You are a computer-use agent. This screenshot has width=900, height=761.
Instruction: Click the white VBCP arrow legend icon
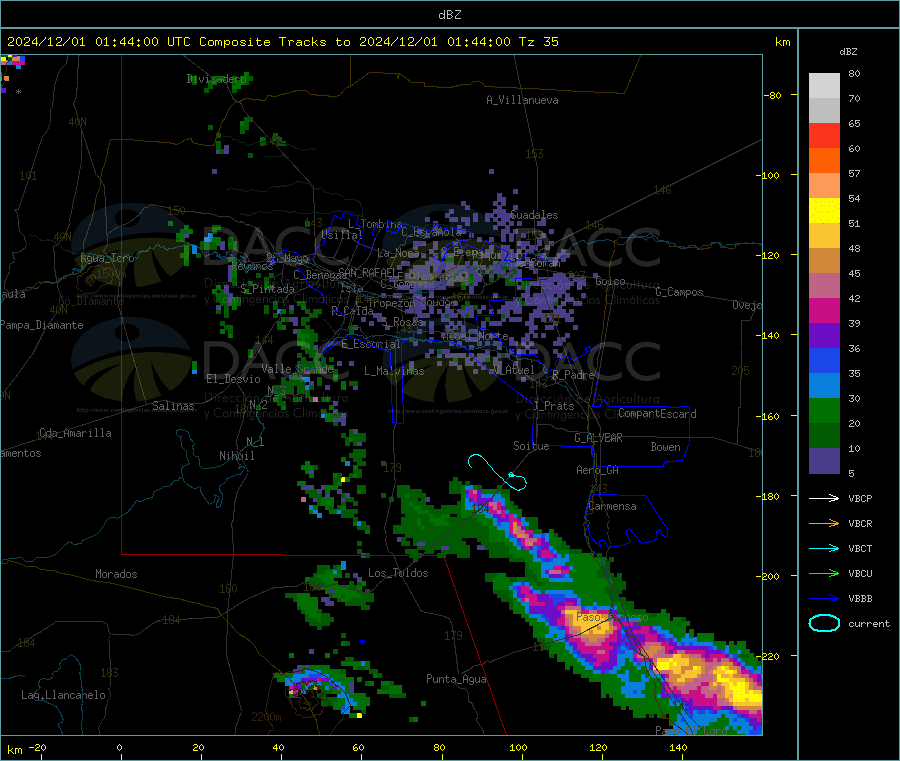coord(824,498)
